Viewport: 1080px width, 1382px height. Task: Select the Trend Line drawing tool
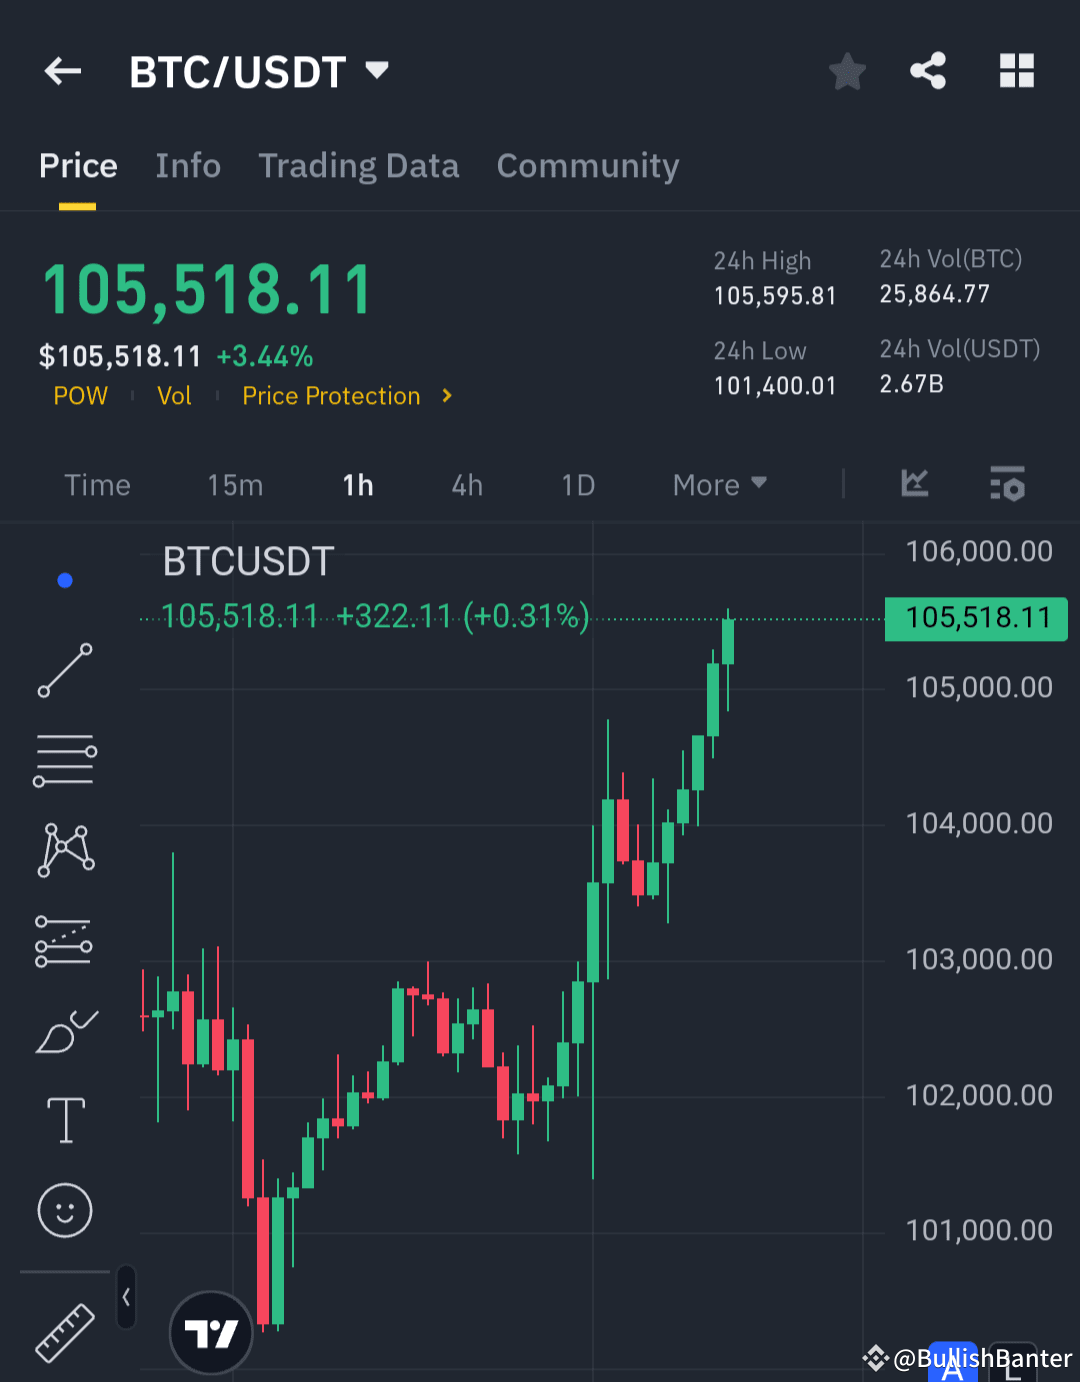64,668
